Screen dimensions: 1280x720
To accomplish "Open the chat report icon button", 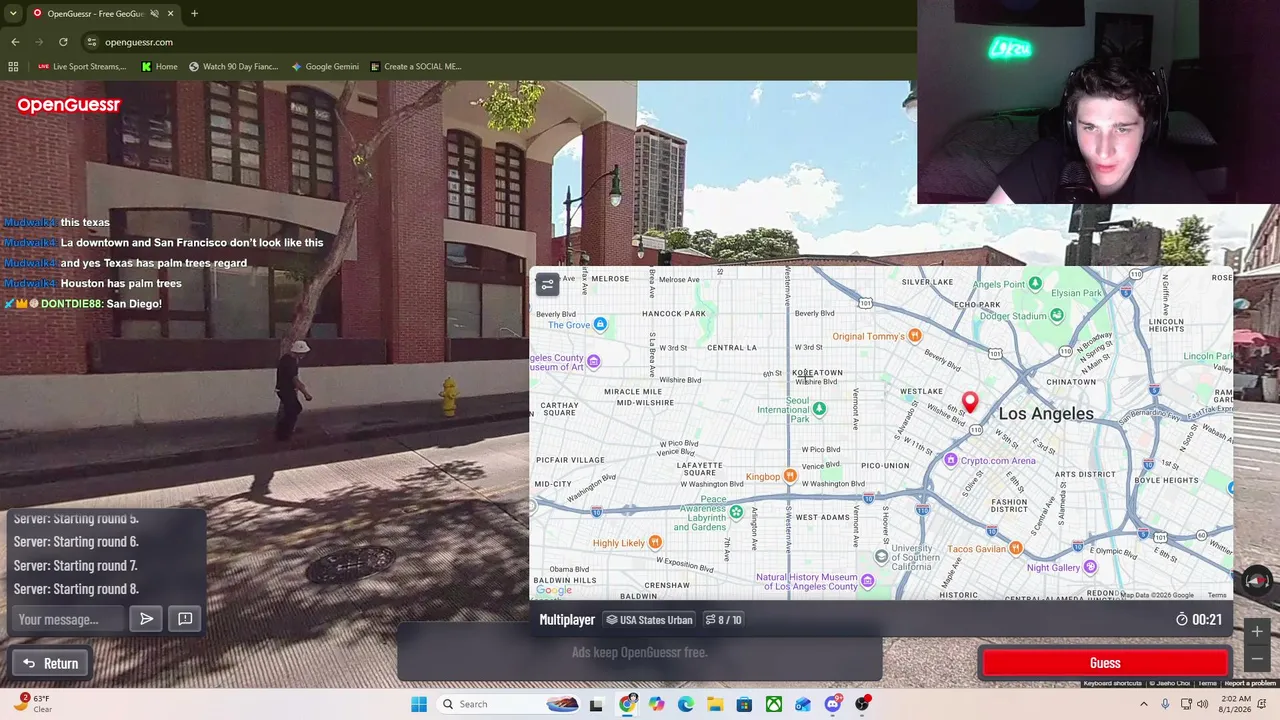I will 185,619.
